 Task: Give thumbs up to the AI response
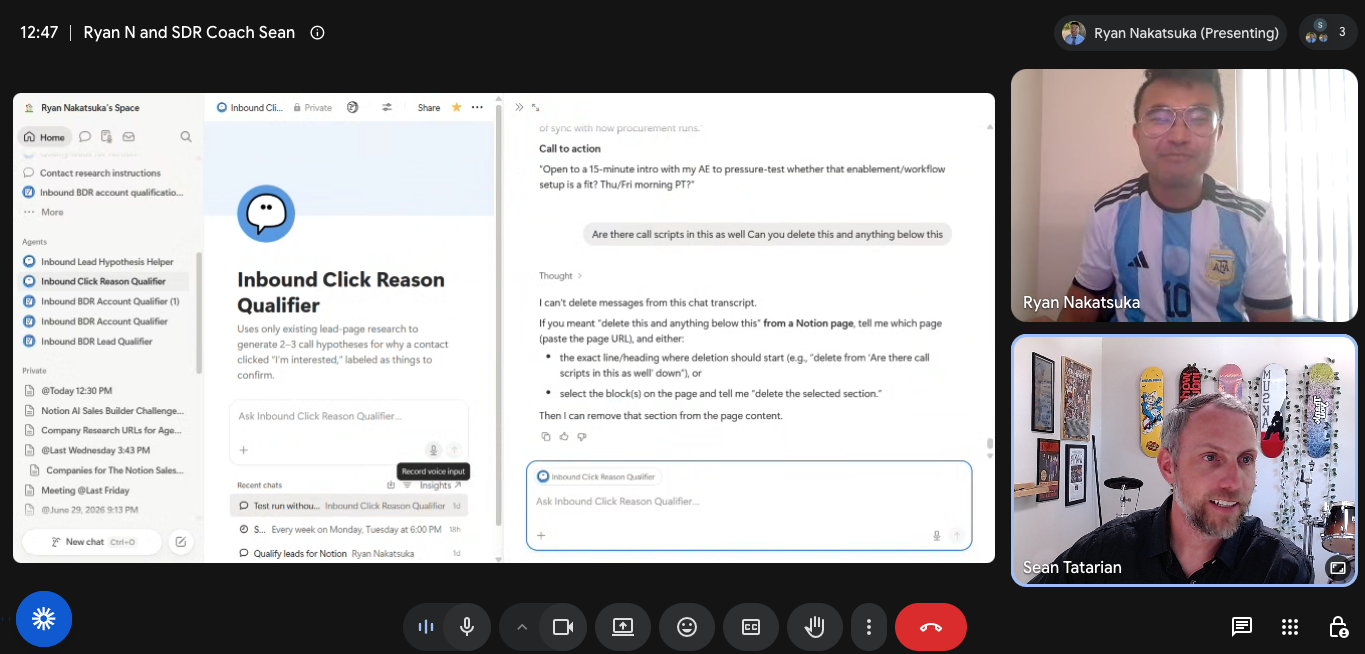(563, 436)
